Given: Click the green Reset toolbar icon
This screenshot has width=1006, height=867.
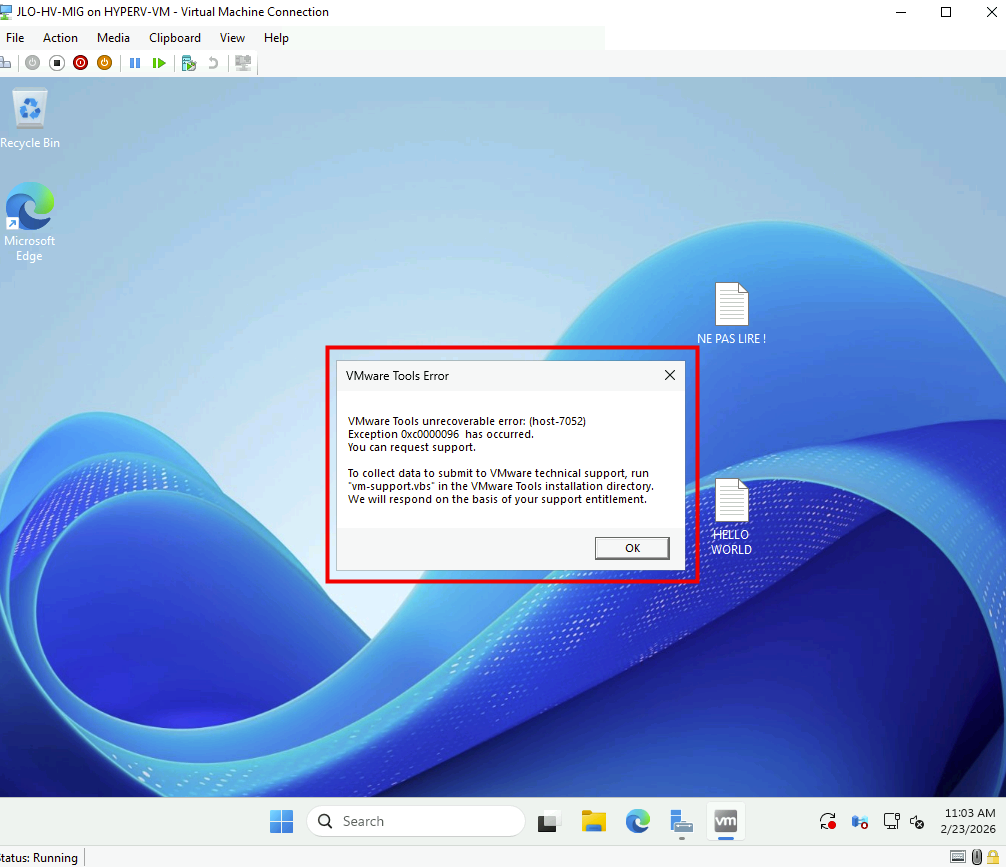Looking at the screenshot, I should click(x=159, y=63).
